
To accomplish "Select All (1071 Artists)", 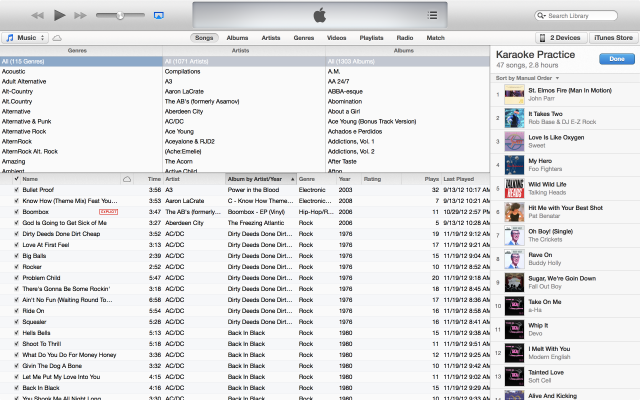I will click(244, 62).
